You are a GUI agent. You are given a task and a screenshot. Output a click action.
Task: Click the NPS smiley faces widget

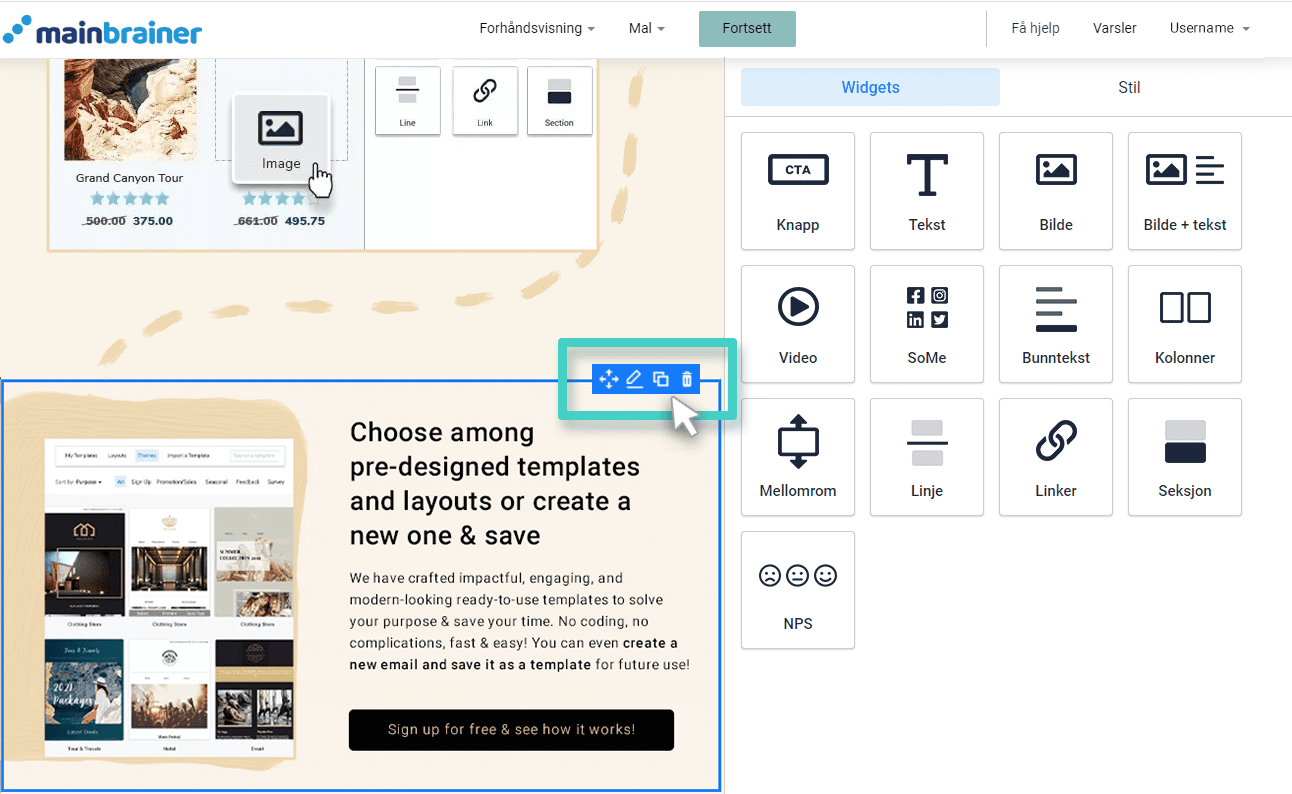[797, 590]
